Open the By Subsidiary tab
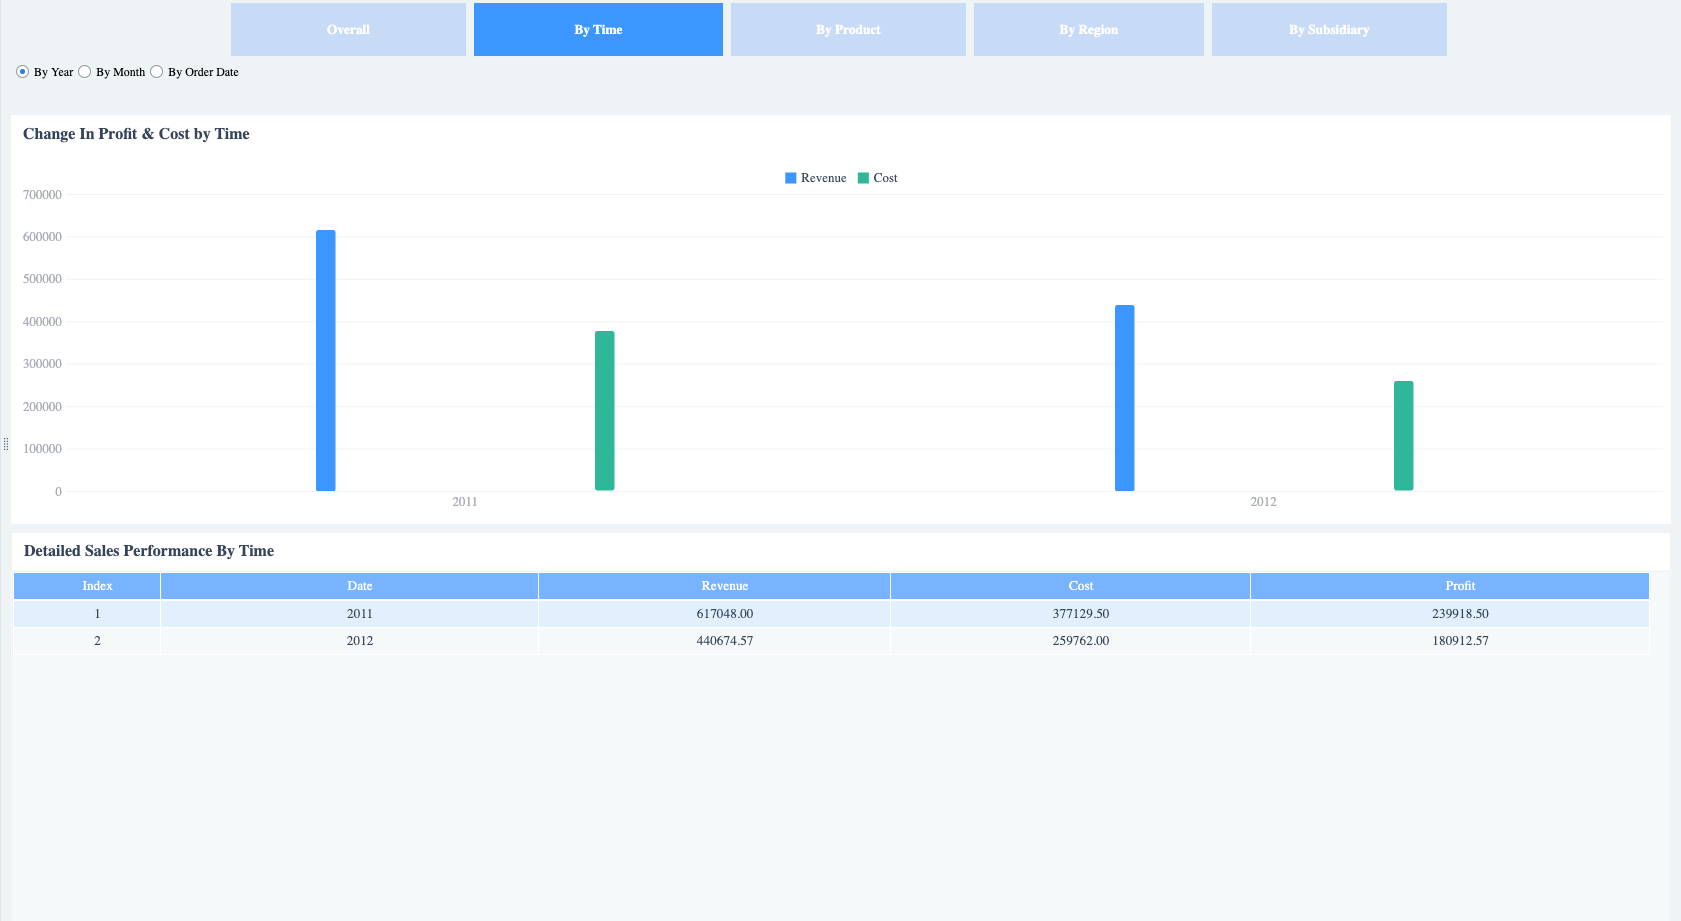 click(x=1329, y=29)
